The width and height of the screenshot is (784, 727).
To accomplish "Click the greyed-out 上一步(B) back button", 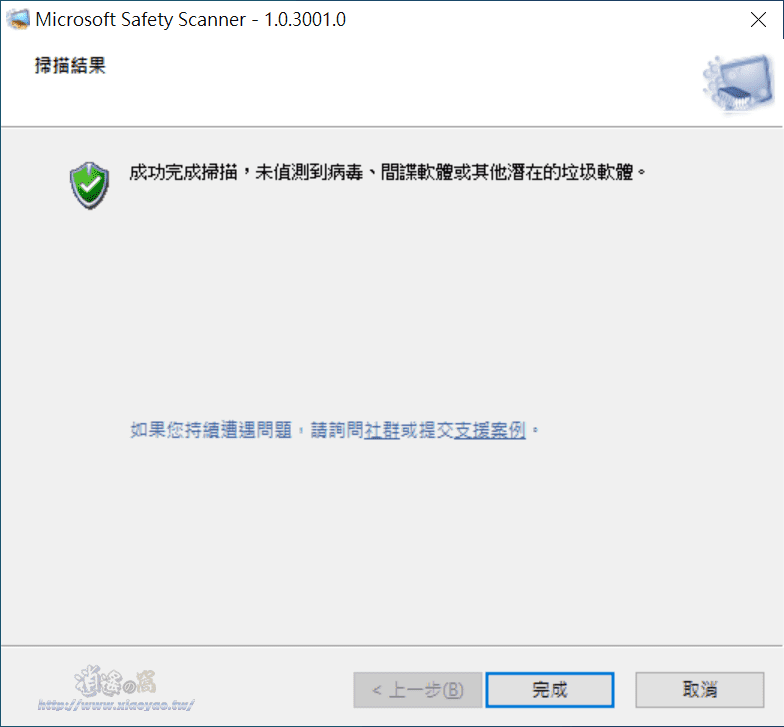I will point(418,690).
